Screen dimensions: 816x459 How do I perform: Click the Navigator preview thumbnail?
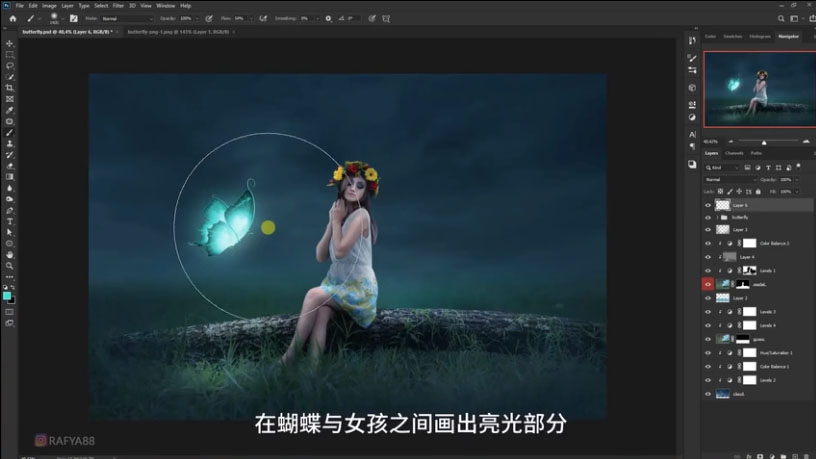(x=760, y=89)
